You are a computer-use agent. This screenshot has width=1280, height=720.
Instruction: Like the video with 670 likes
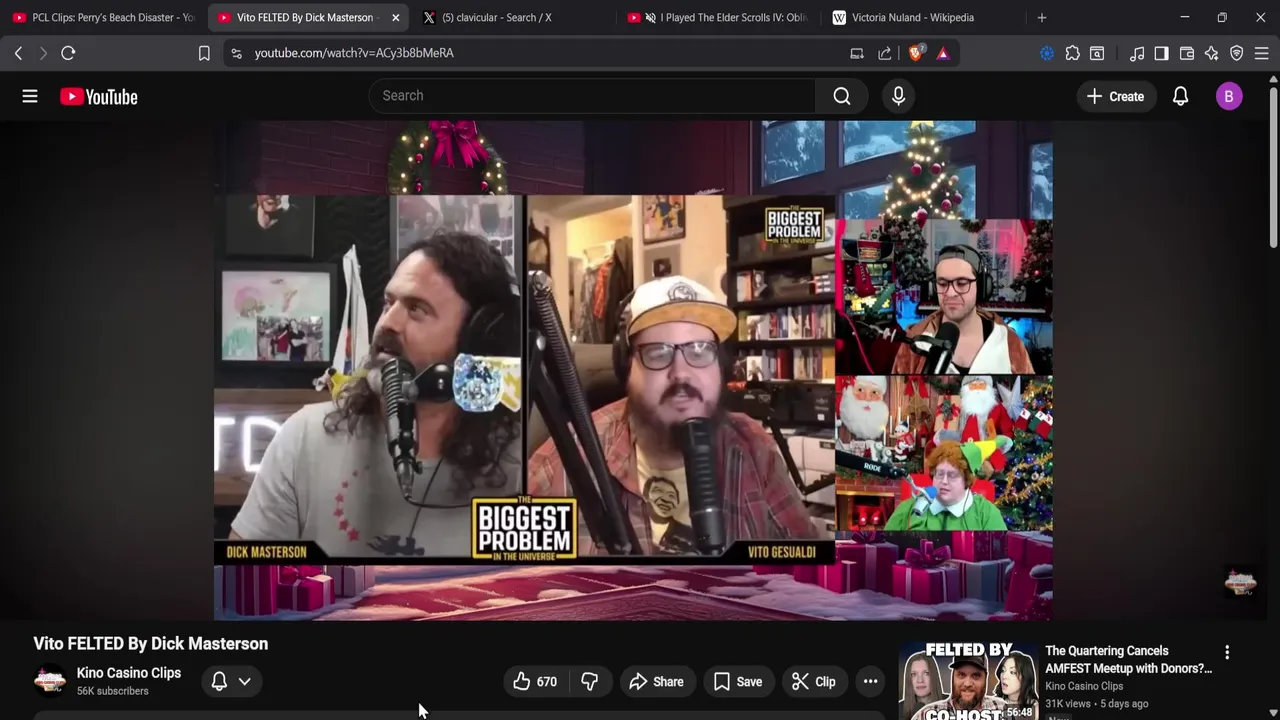535,682
